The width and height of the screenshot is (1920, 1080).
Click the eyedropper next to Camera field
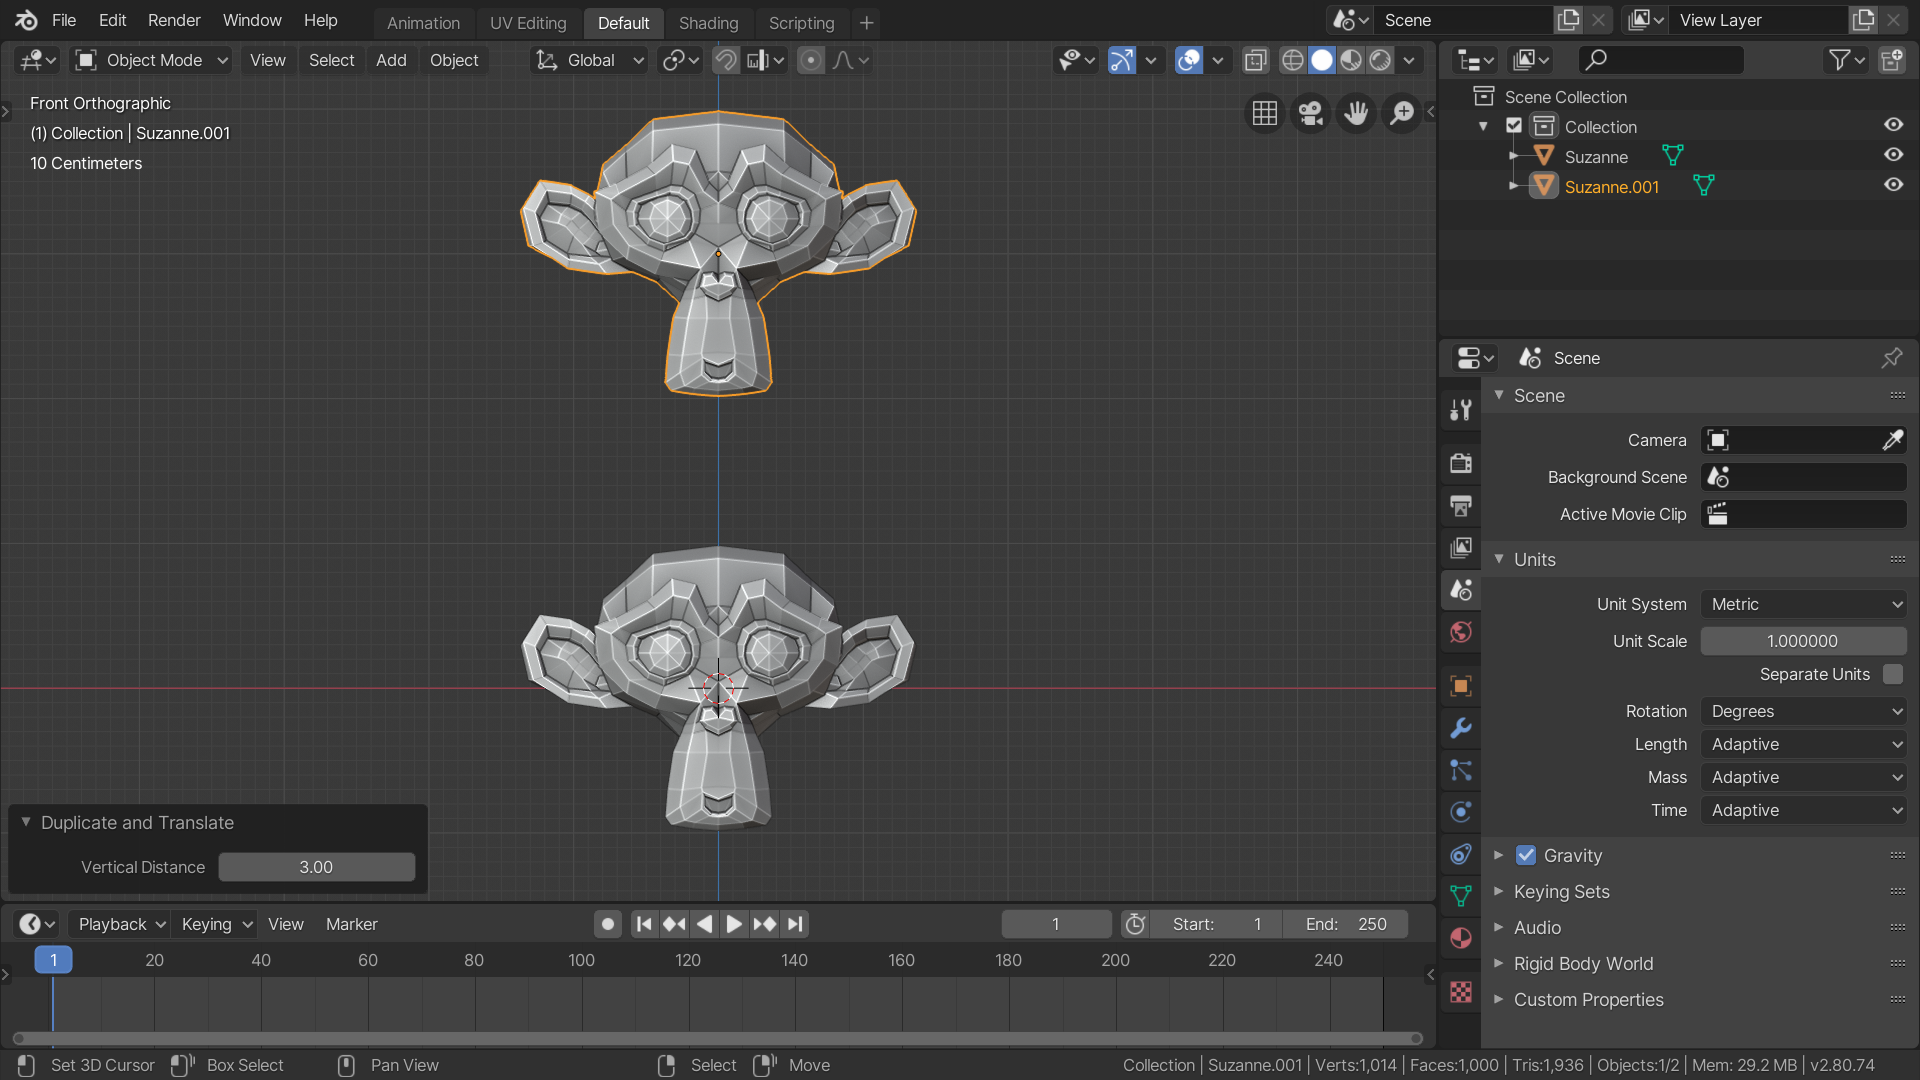click(1892, 440)
